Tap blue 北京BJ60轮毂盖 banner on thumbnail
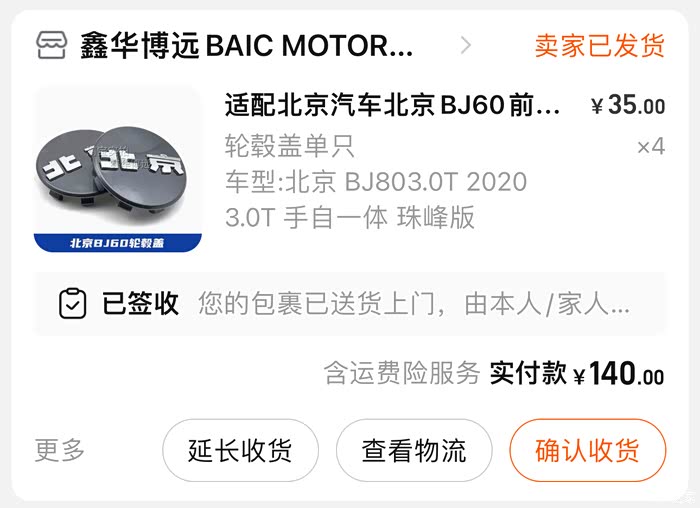The image size is (700, 508). click(118, 243)
